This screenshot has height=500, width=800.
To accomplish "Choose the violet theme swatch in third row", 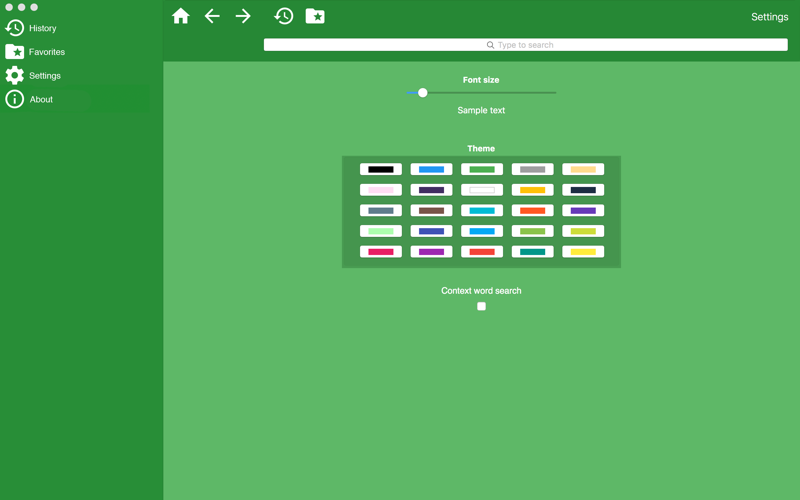I will coord(583,210).
